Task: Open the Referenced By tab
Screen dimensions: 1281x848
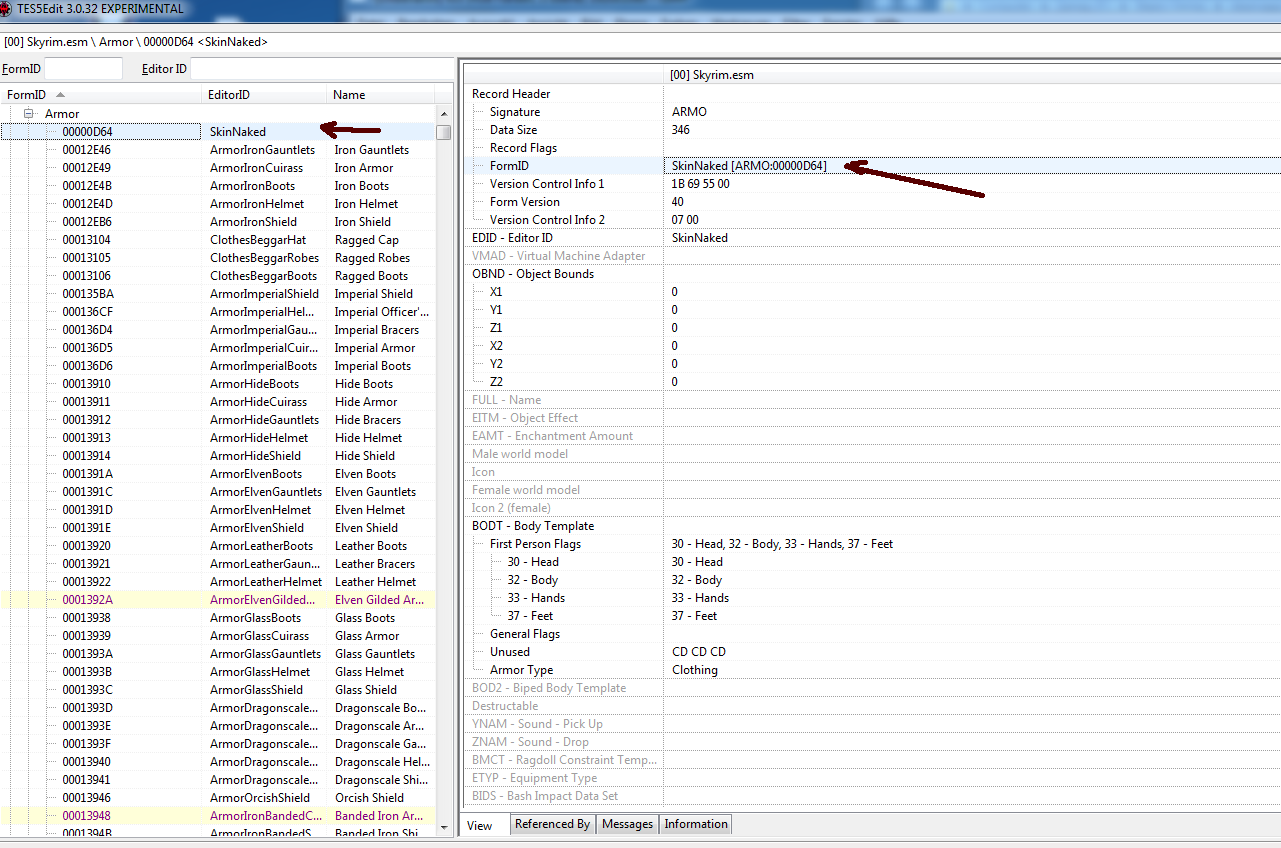Action: pos(552,824)
